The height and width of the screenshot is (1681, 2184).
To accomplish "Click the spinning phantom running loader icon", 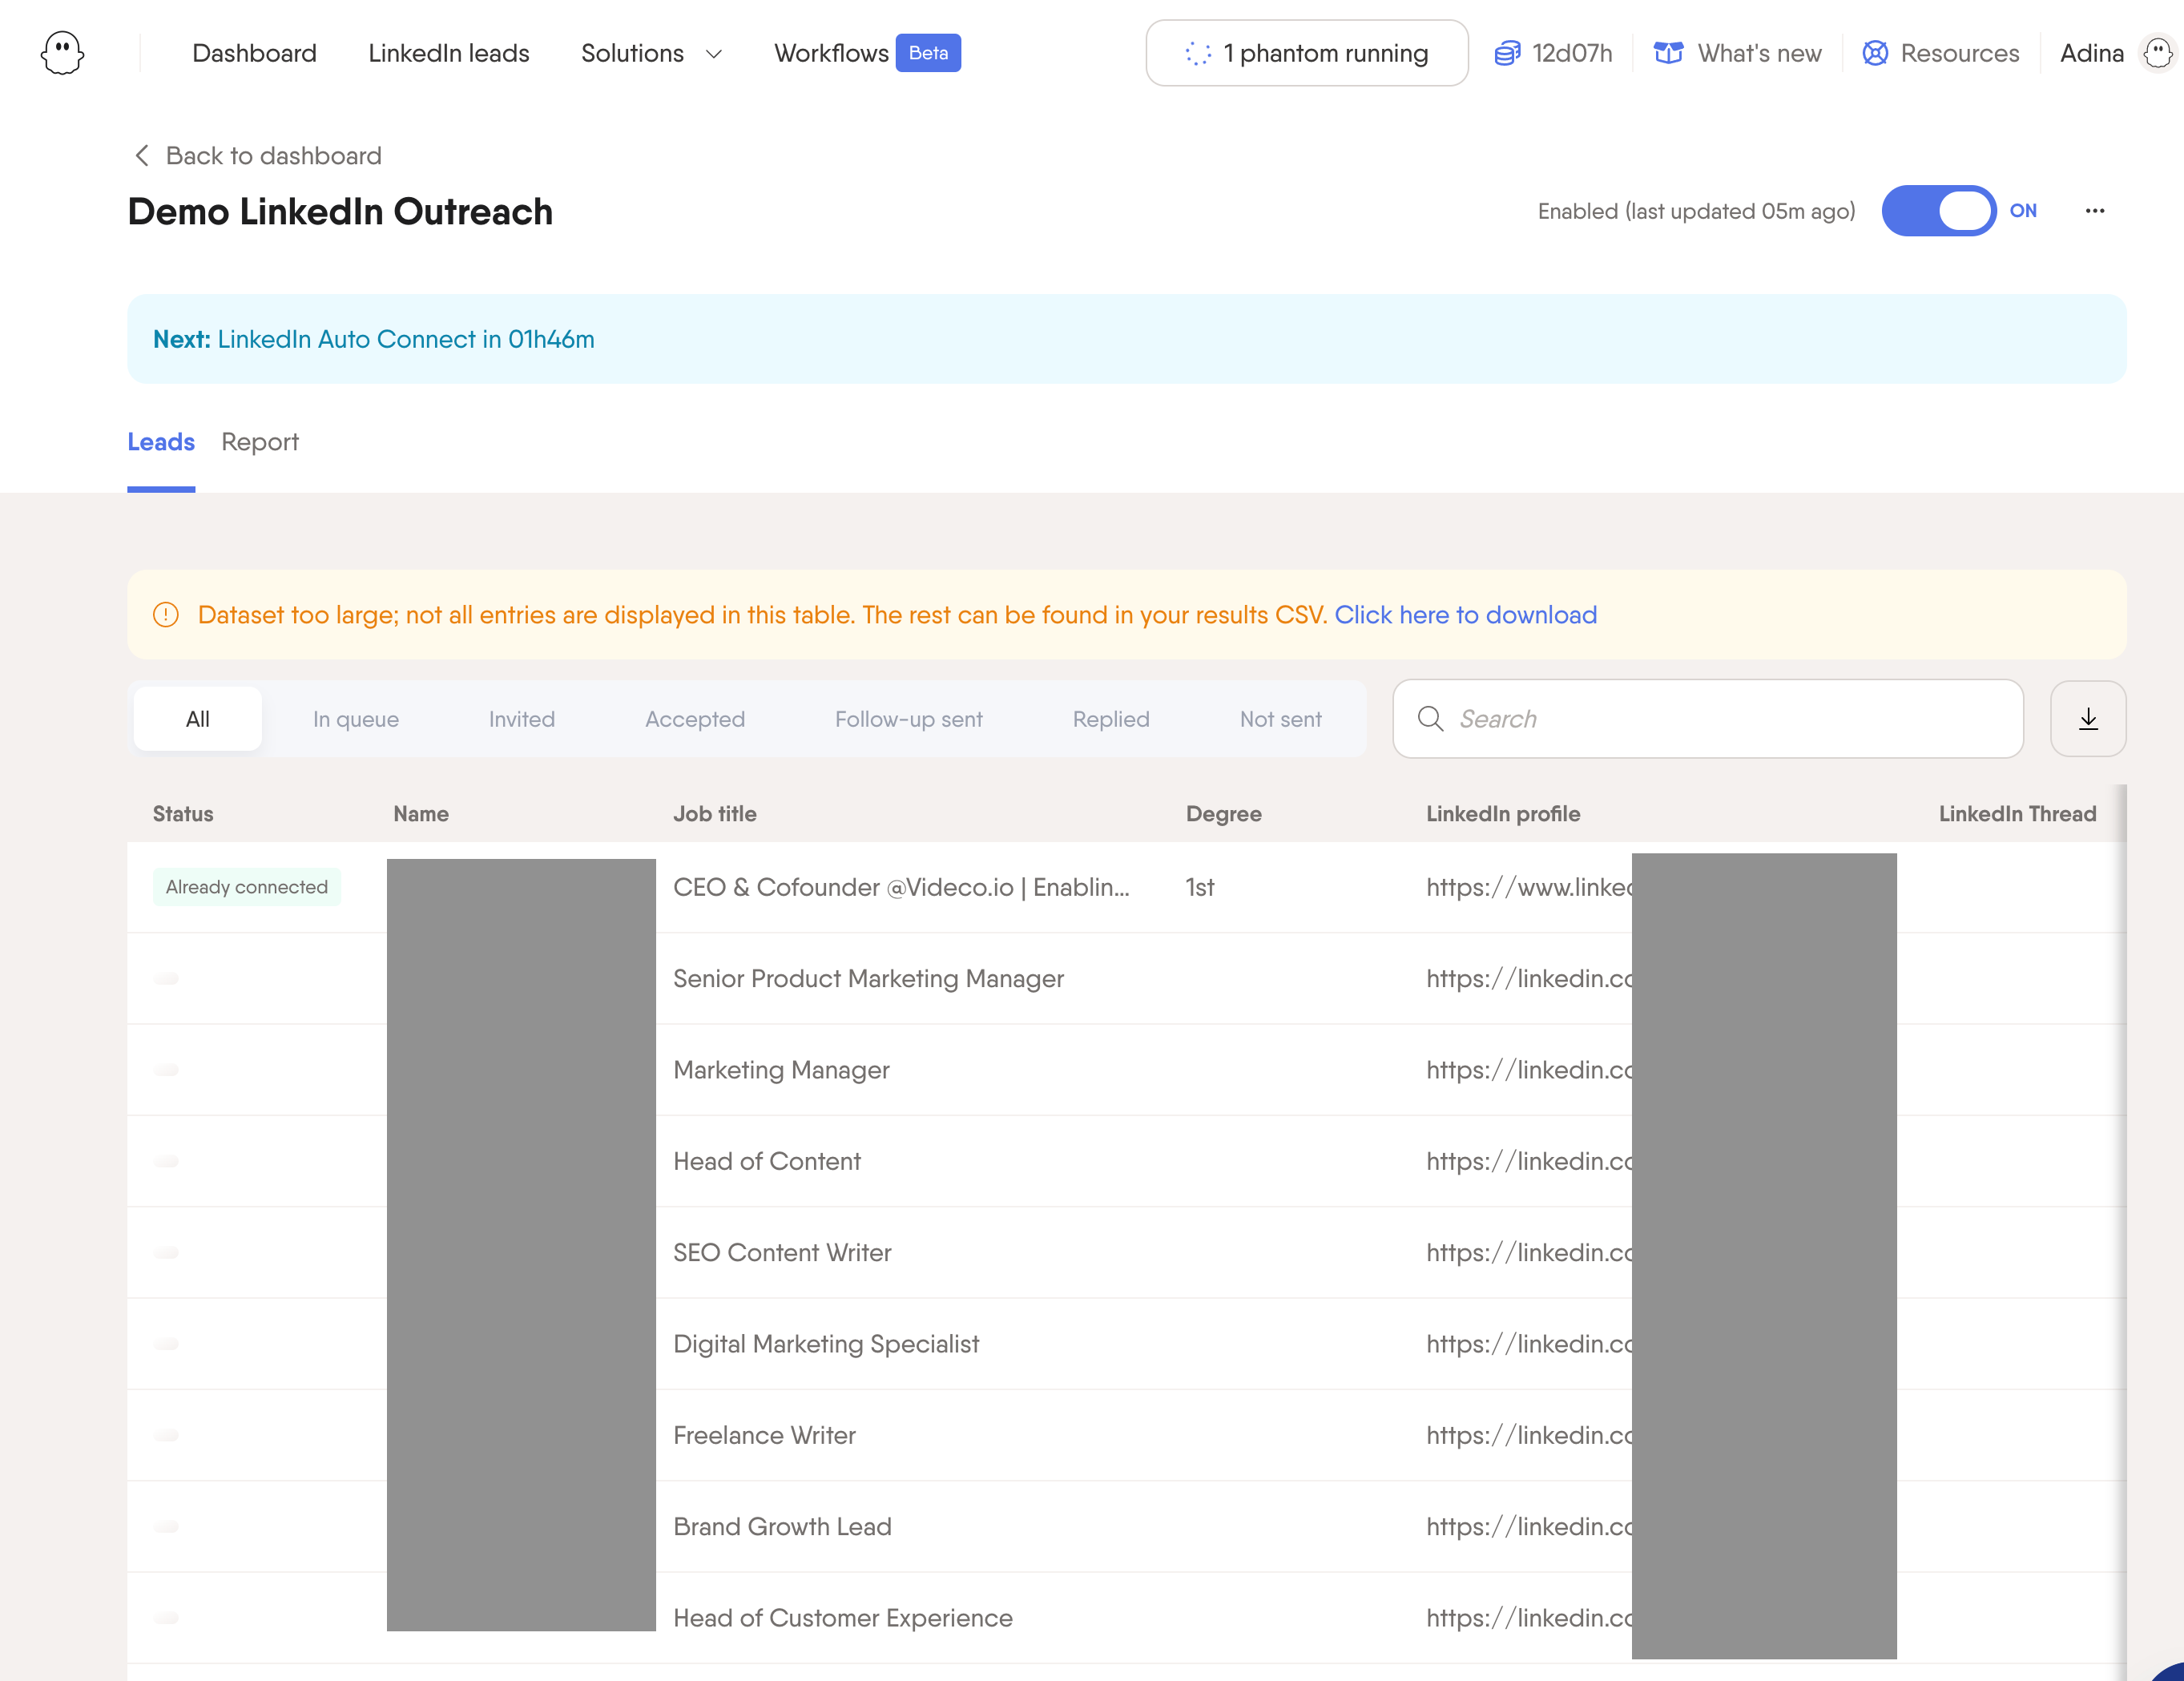I will pos(1198,54).
